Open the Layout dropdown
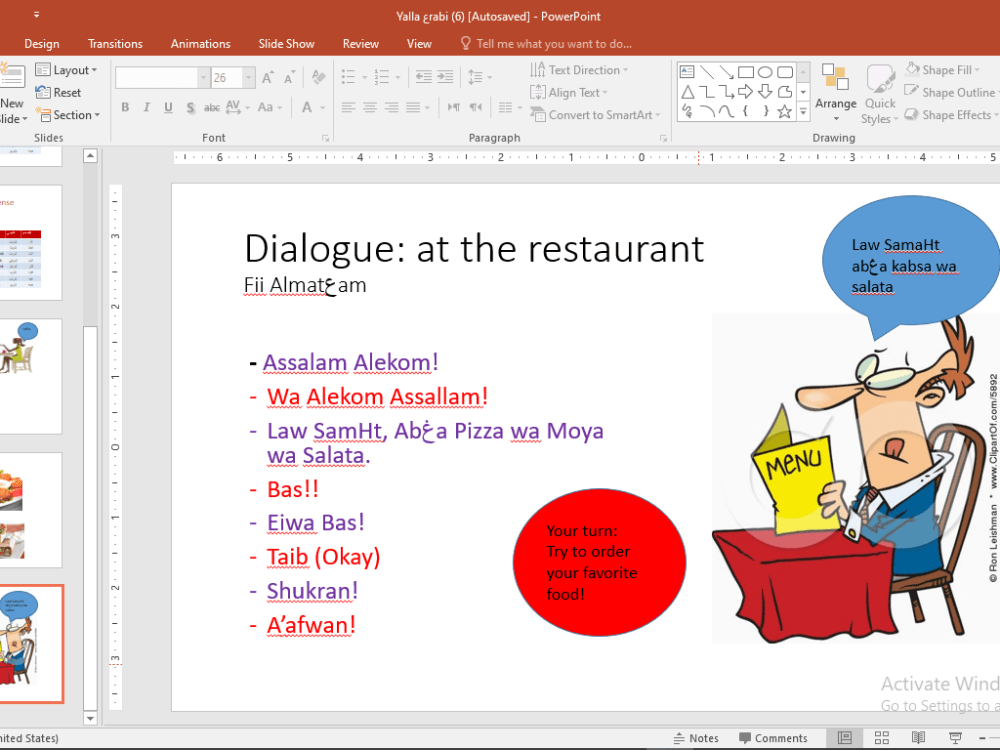Screen dimensions: 1000x750 66,70
